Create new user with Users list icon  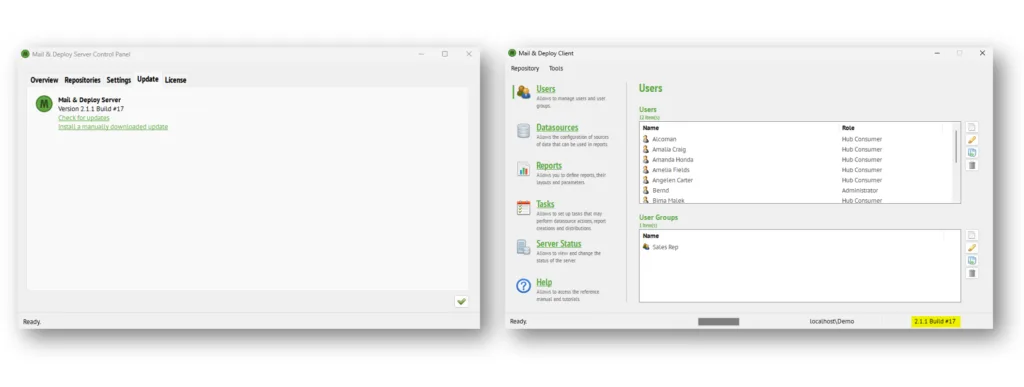(972, 127)
